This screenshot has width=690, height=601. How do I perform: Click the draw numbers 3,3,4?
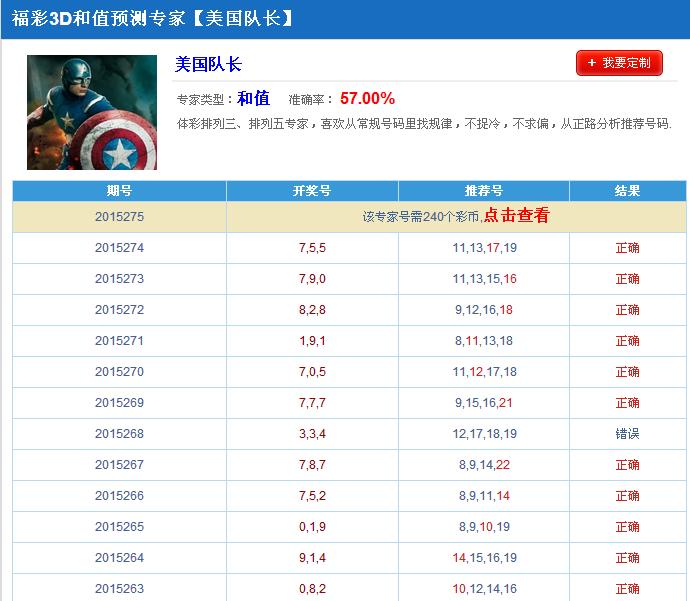(312, 434)
